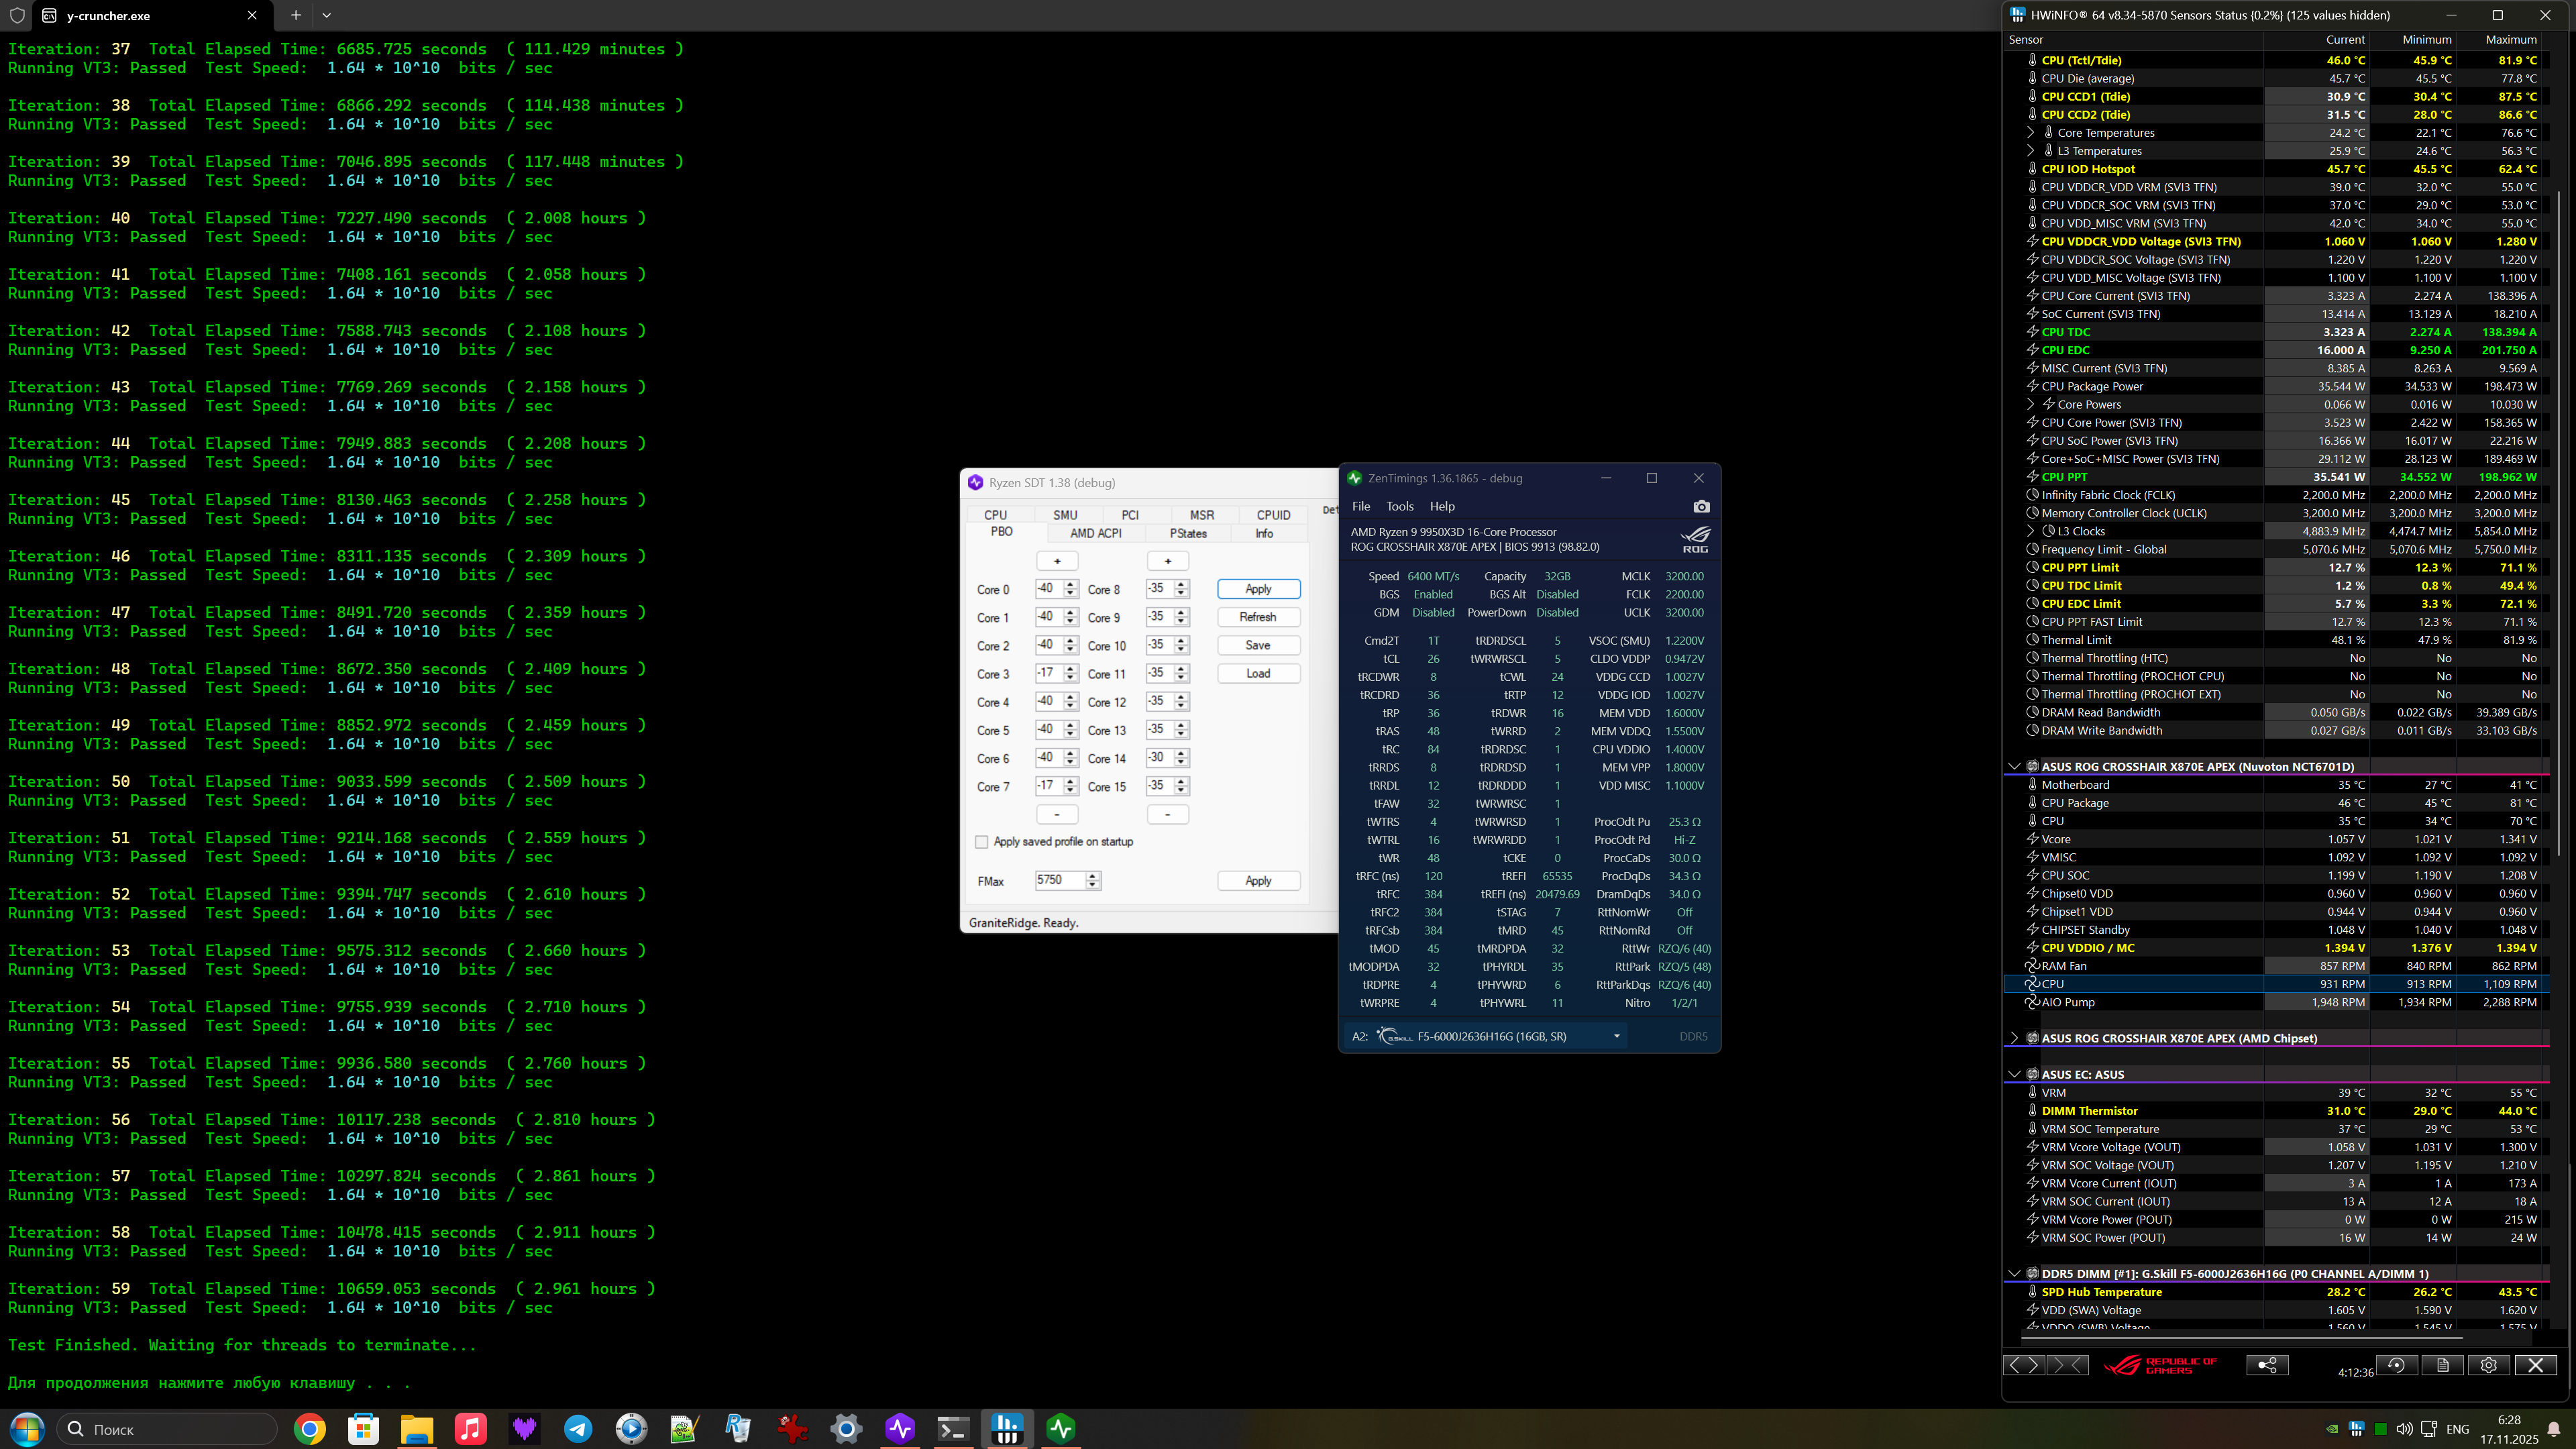Expand the Core Powers sensor group
This screenshot has width=2576, height=1449.
[x=2030, y=405]
